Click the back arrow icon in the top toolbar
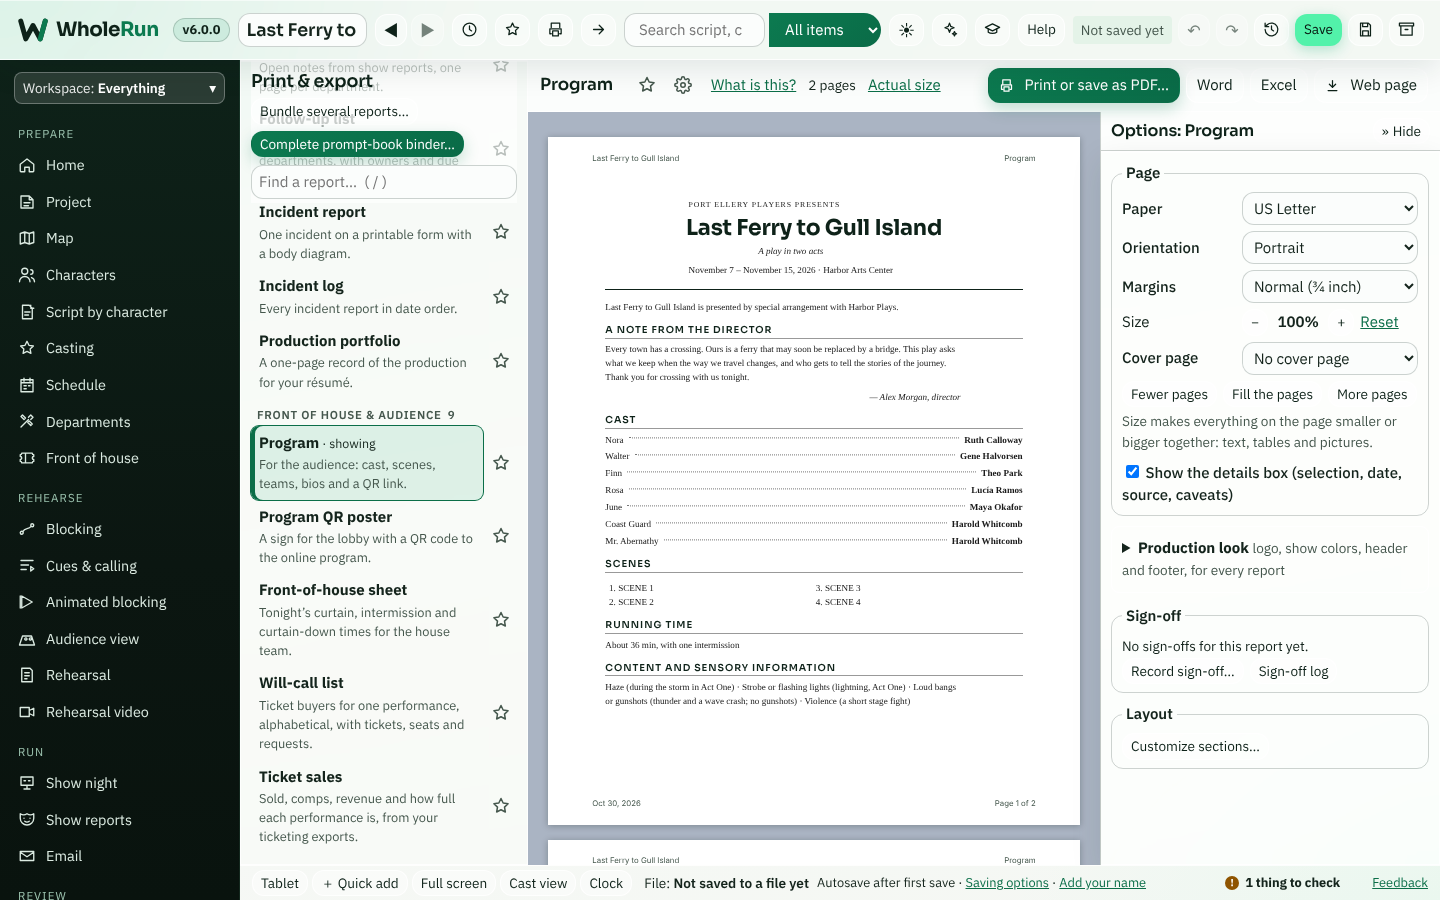 tap(391, 30)
